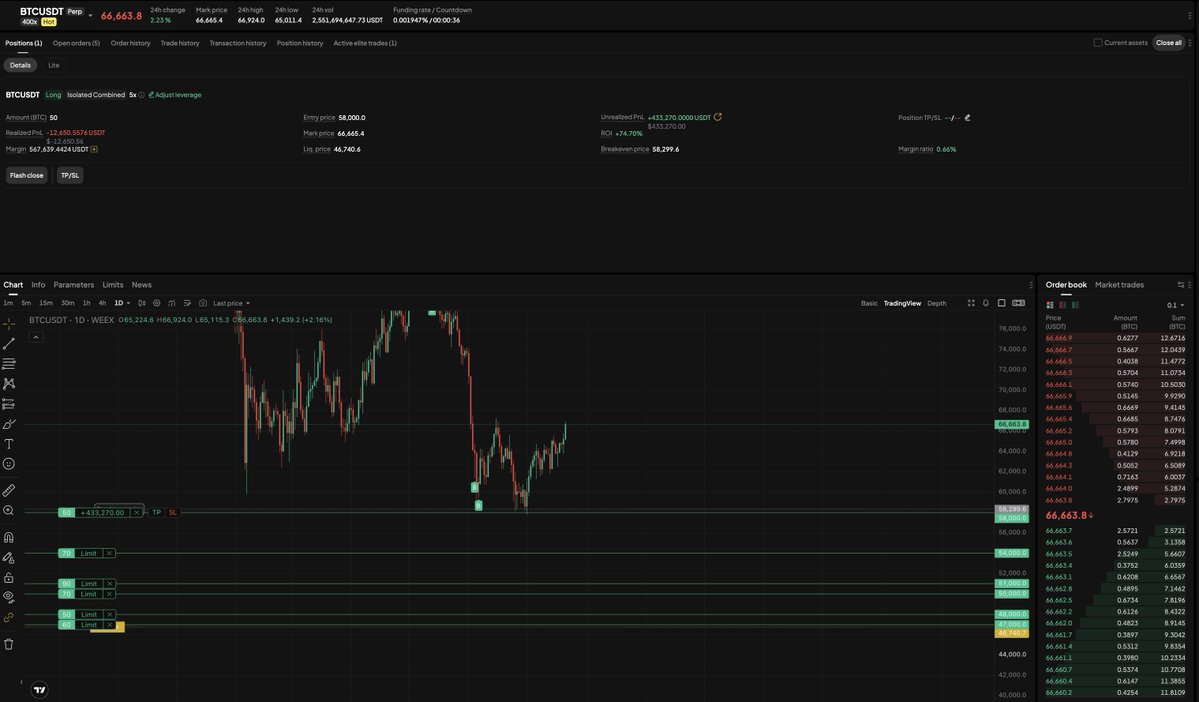The image size is (1199, 702).
Task: Select the long position forecasting tool
Action: point(8,404)
